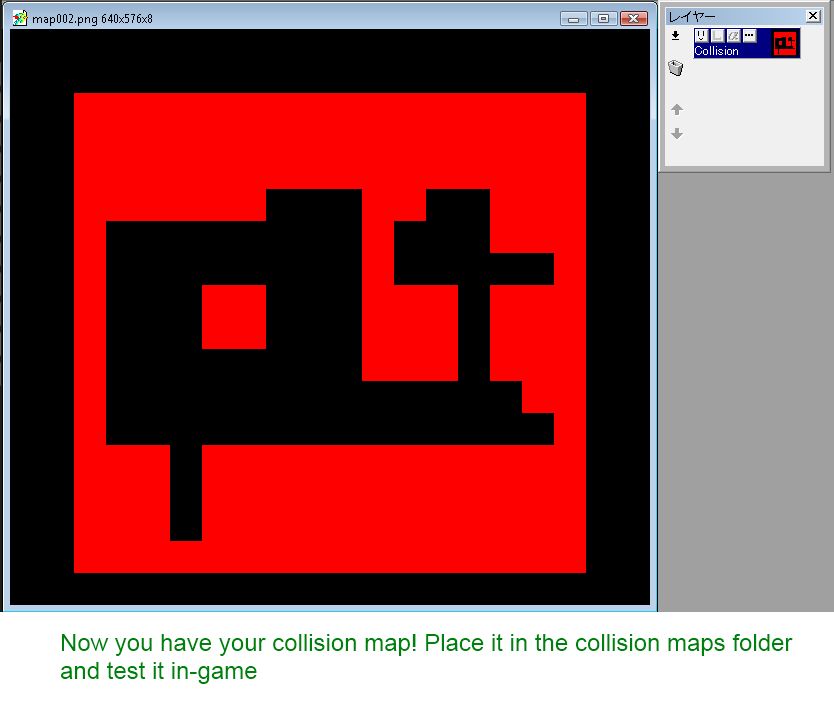
Task: Toggle the L lock button on Collision layer
Action: pos(717,36)
